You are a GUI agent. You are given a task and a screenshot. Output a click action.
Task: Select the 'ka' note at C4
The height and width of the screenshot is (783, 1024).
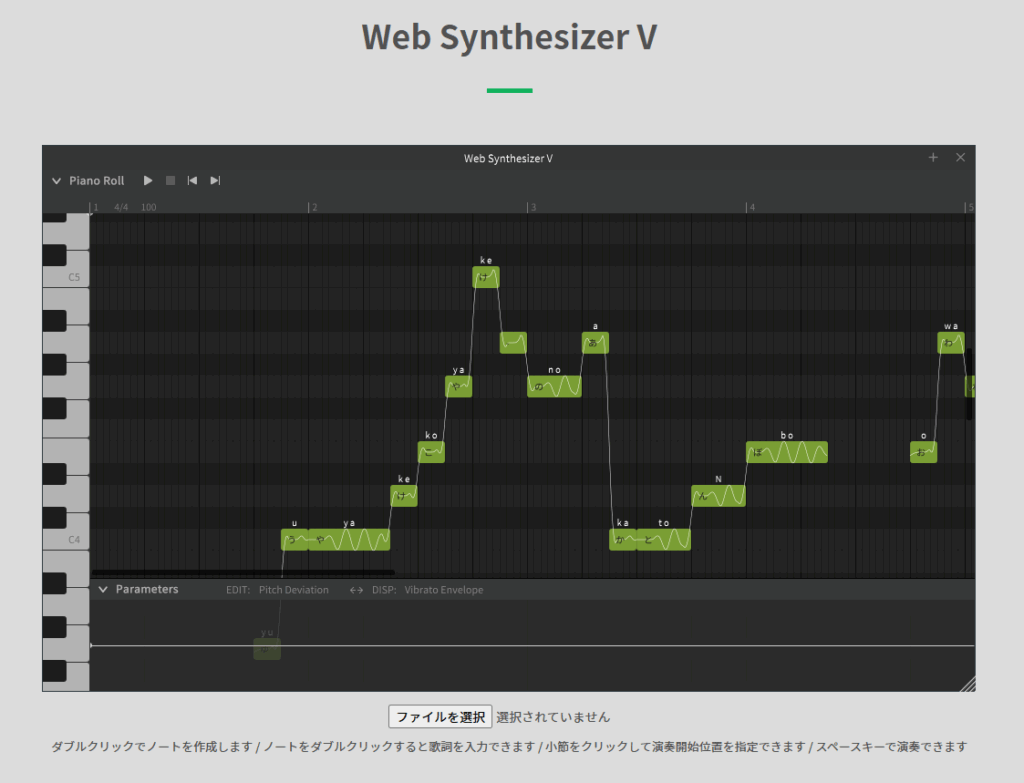[622, 540]
